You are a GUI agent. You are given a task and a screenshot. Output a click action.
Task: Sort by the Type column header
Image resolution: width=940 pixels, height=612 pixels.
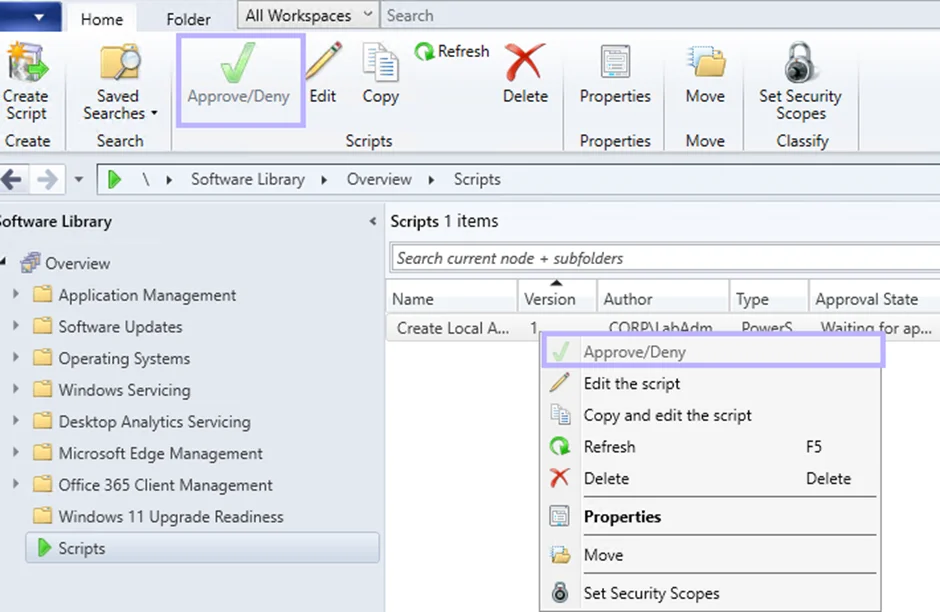point(769,299)
